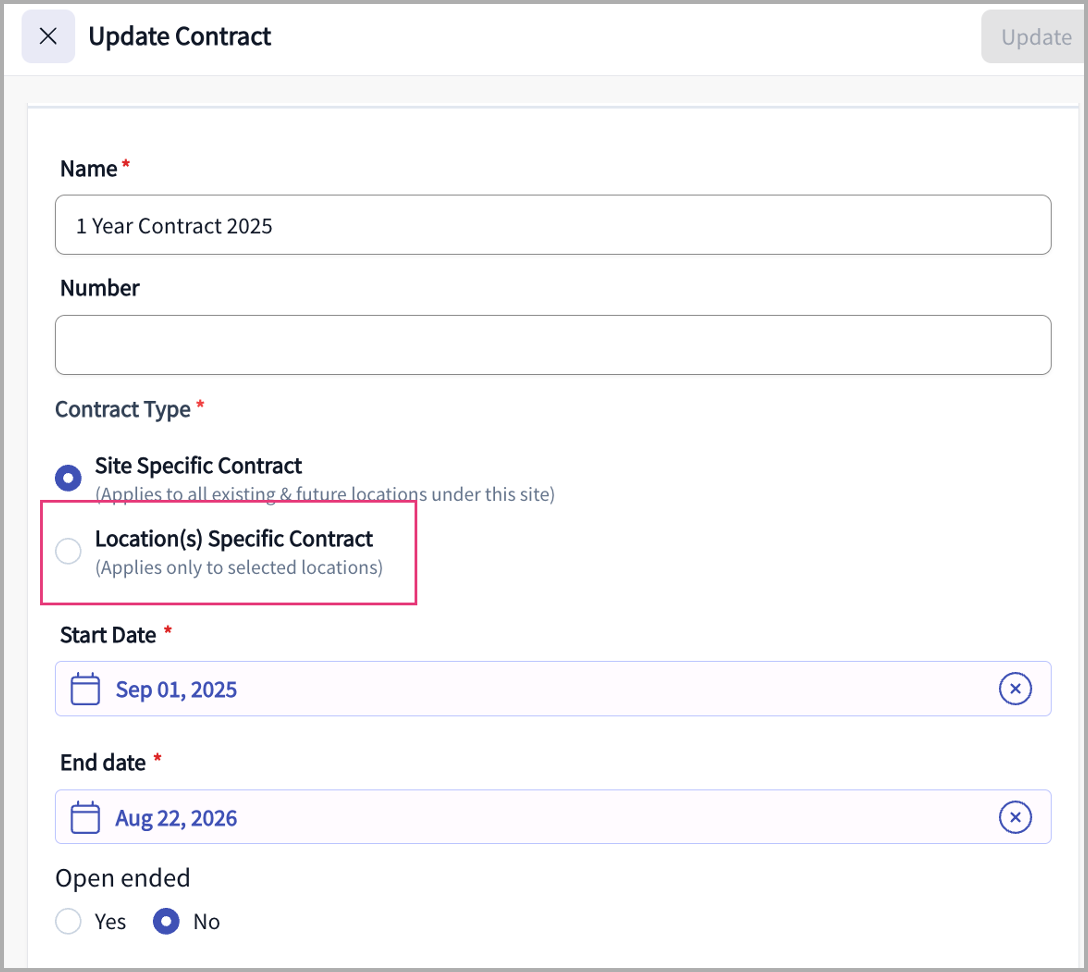
Task: Open the Start Date calendar icon
Action: point(86,689)
